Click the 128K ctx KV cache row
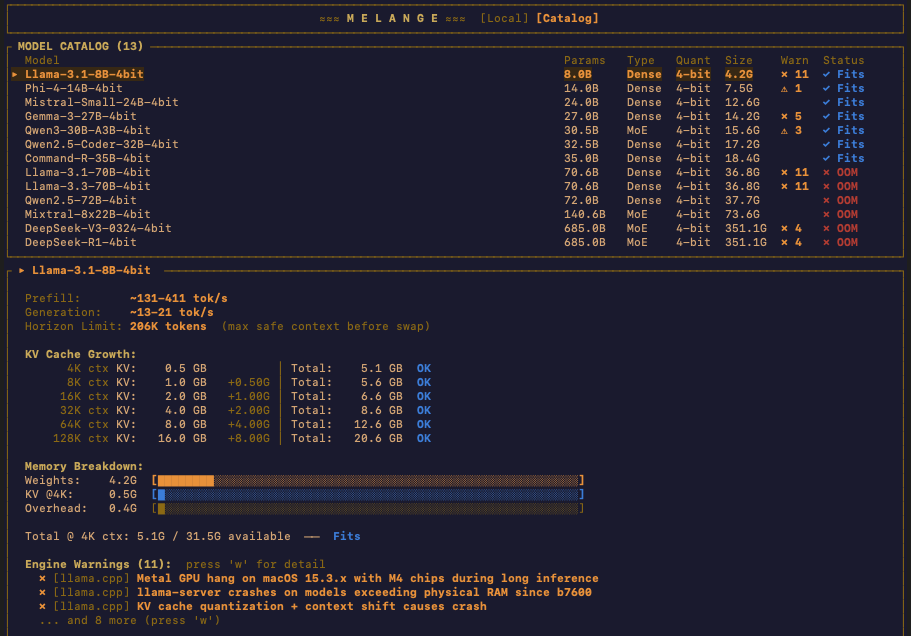 tap(230, 438)
